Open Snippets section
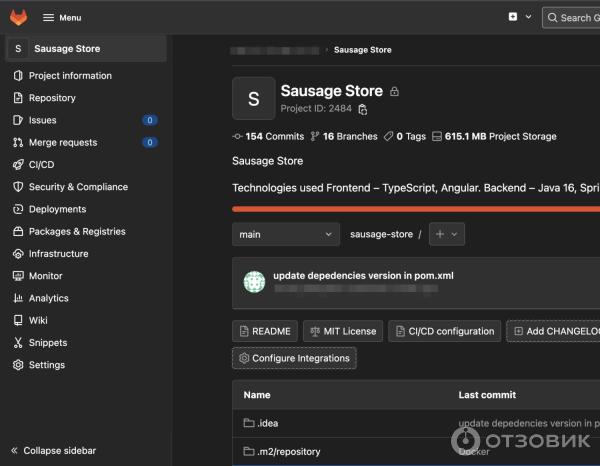 [x=48, y=342]
